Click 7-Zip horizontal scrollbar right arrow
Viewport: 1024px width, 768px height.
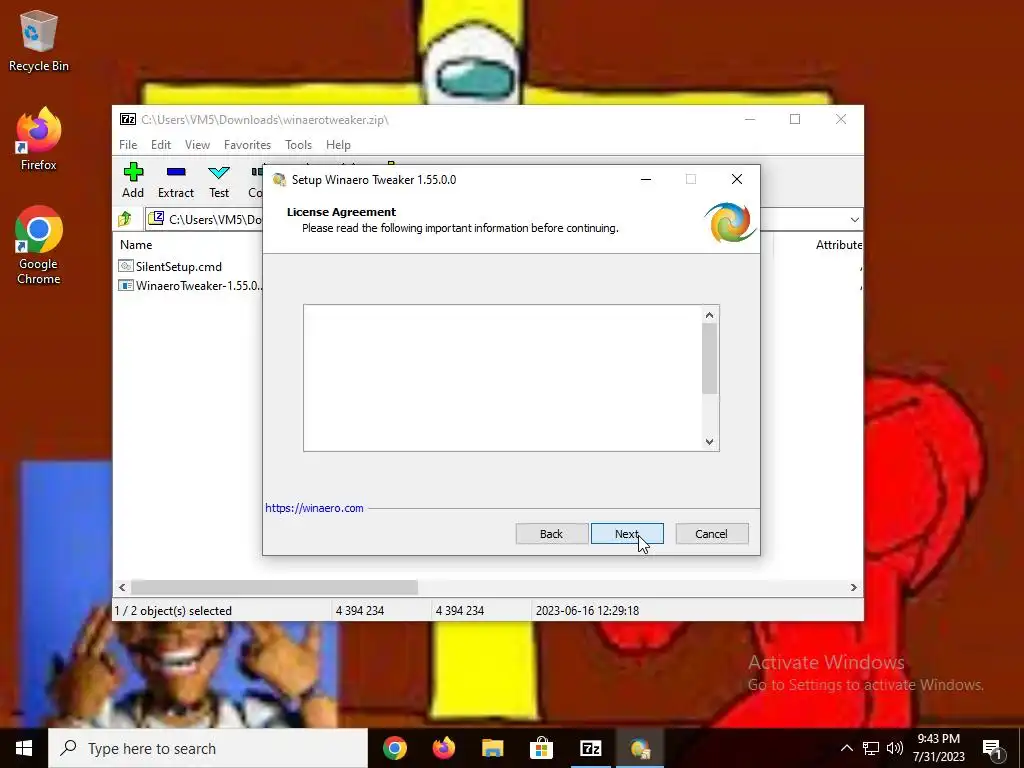[854, 588]
